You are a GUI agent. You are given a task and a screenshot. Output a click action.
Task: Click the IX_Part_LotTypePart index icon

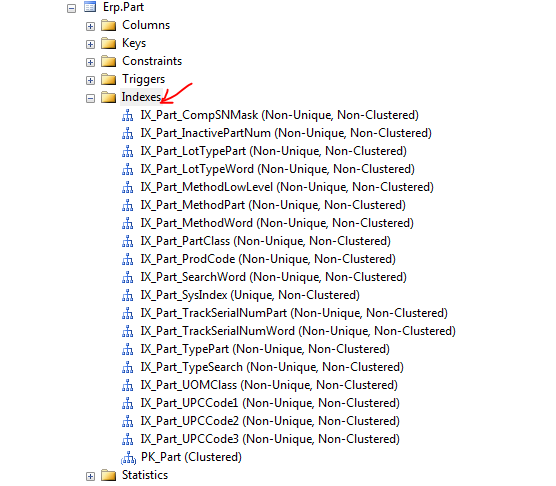pyautogui.click(x=128, y=152)
